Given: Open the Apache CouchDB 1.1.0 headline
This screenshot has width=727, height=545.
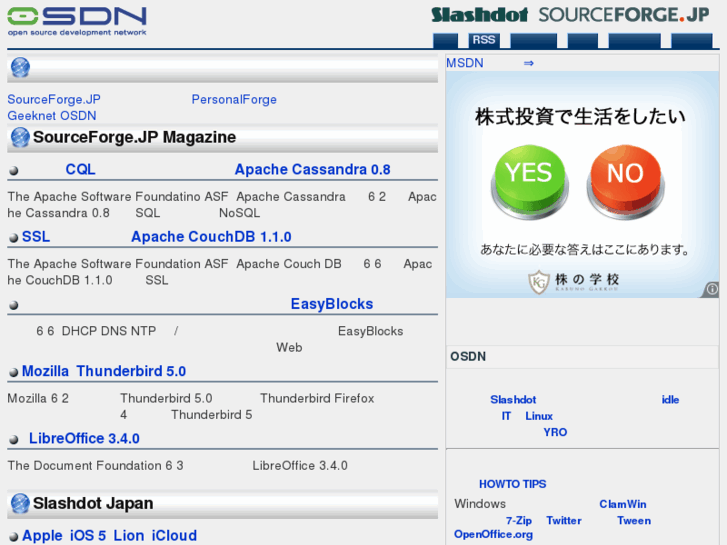Looking at the screenshot, I should pos(211,237).
